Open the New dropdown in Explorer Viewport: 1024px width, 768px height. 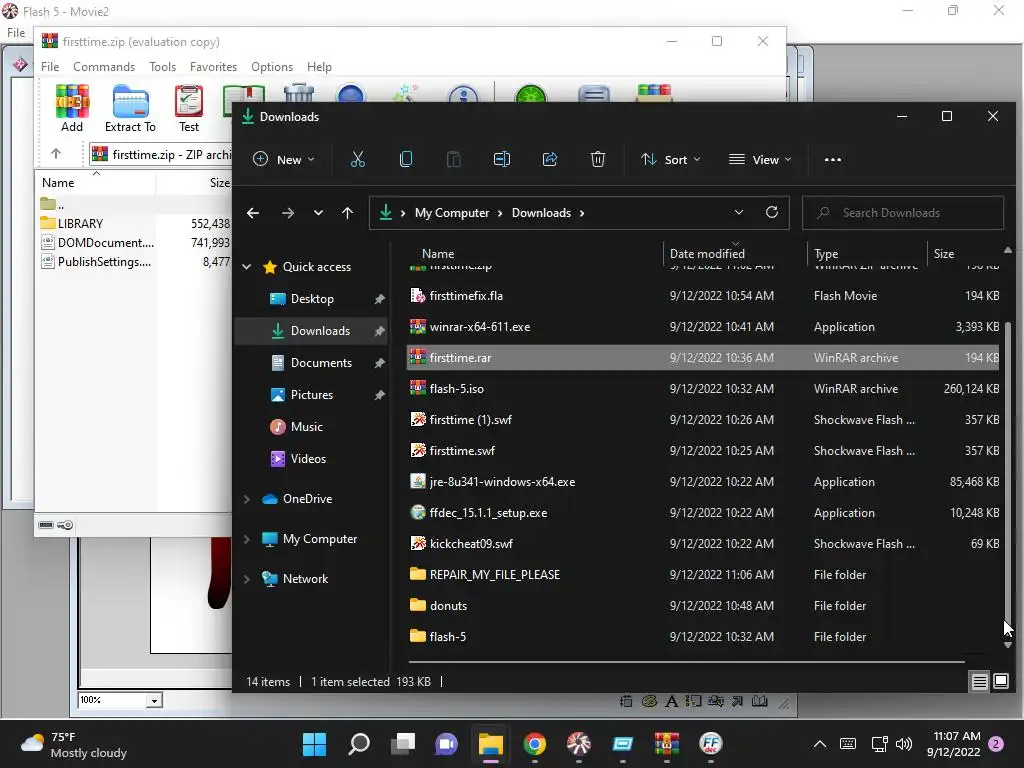click(283, 159)
